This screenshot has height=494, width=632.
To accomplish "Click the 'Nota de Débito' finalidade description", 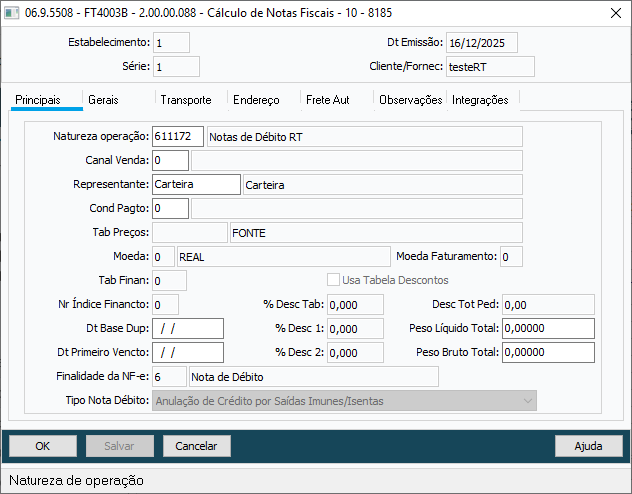I will click(x=314, y=376).
